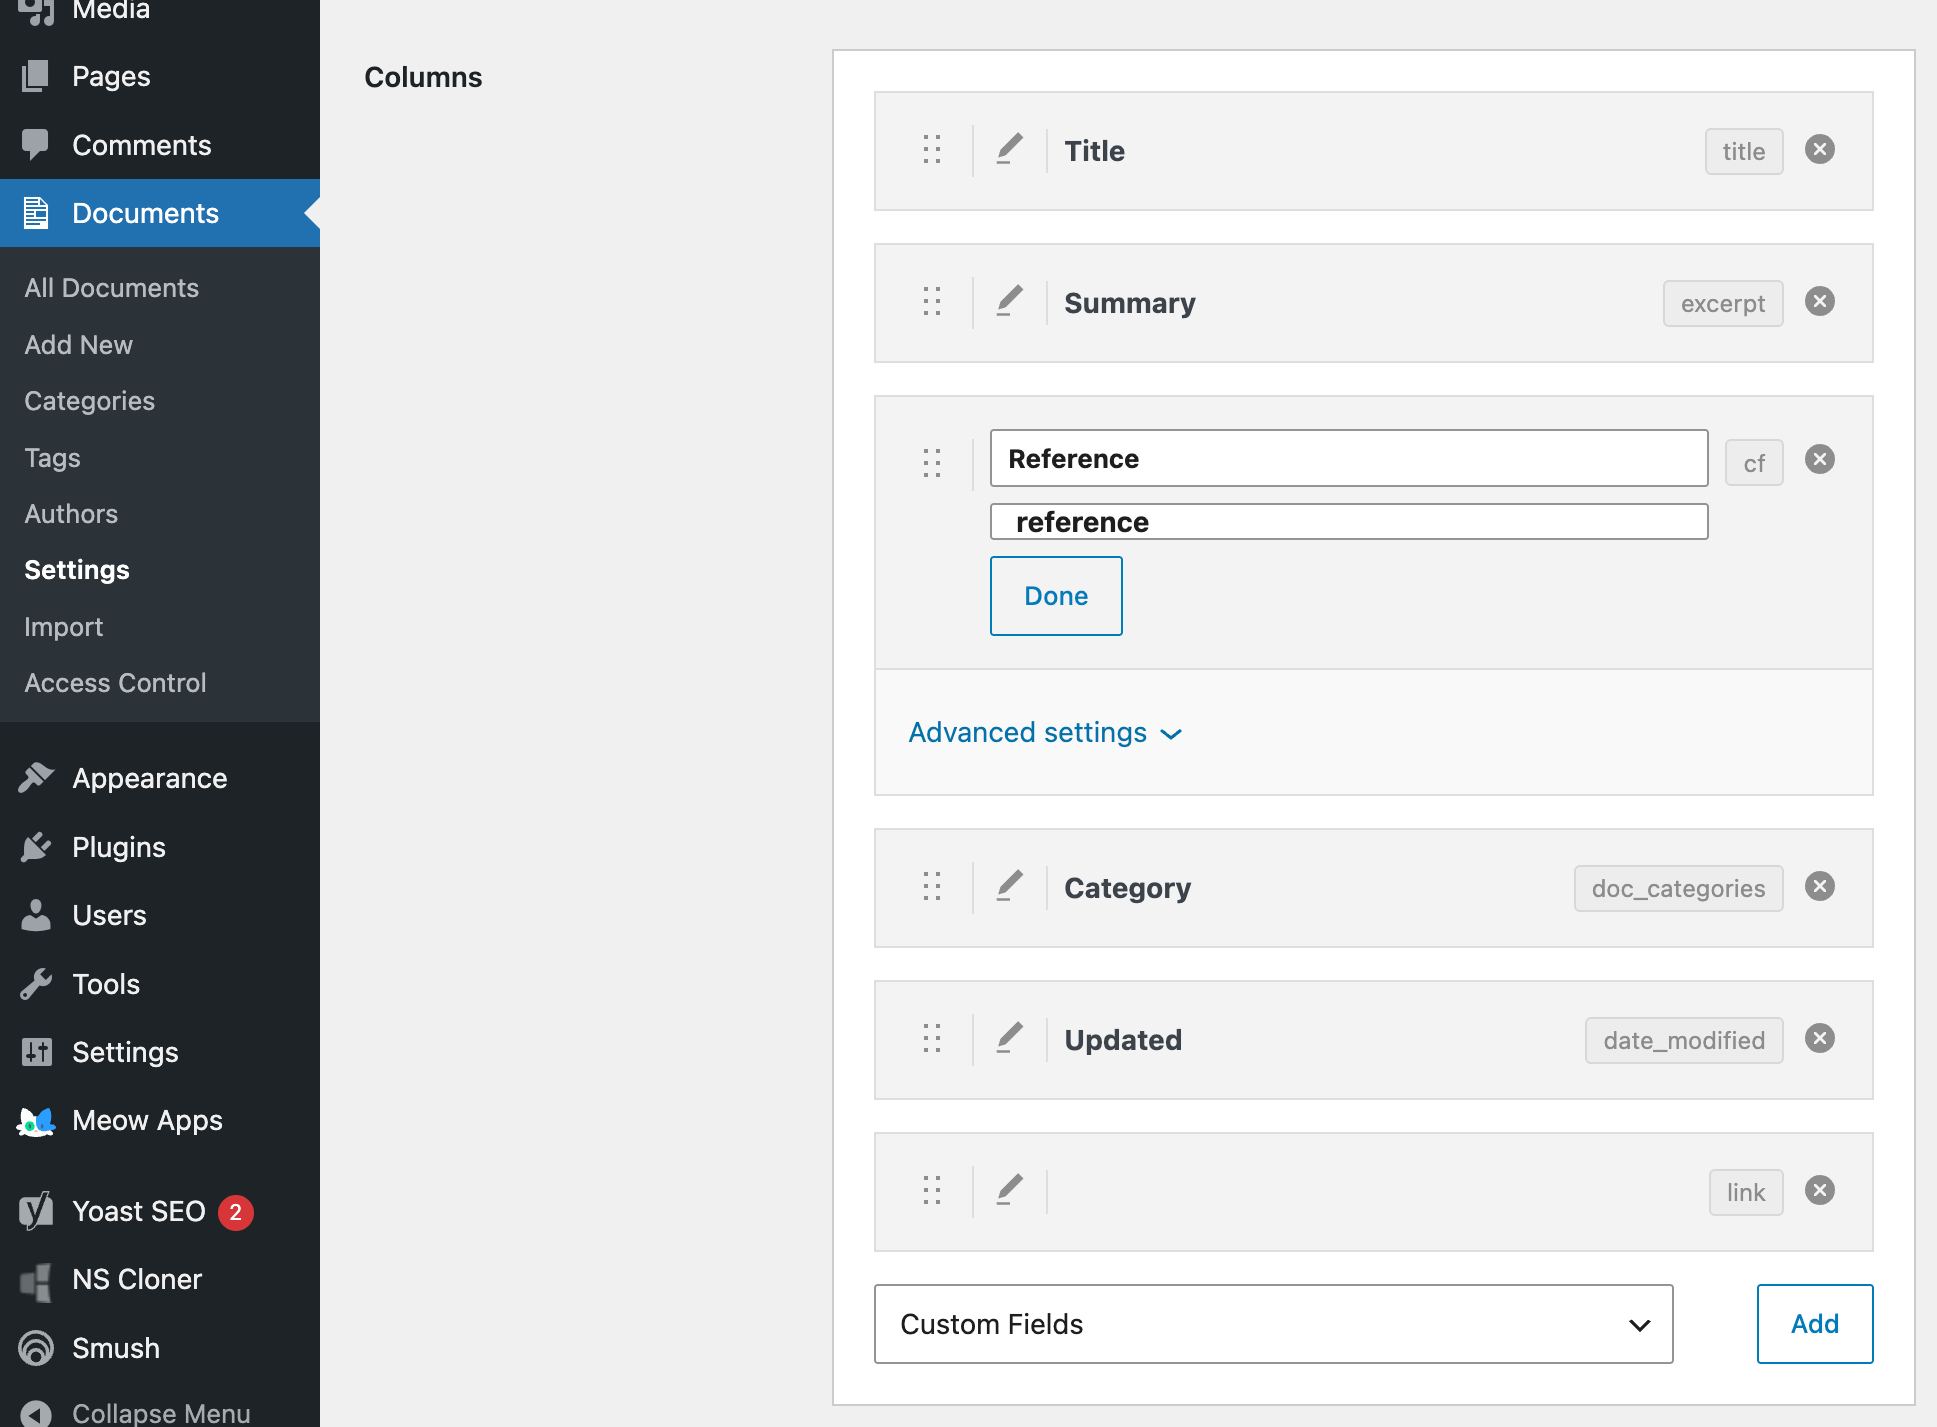Click the Comments bubble icon

point(36,145)
